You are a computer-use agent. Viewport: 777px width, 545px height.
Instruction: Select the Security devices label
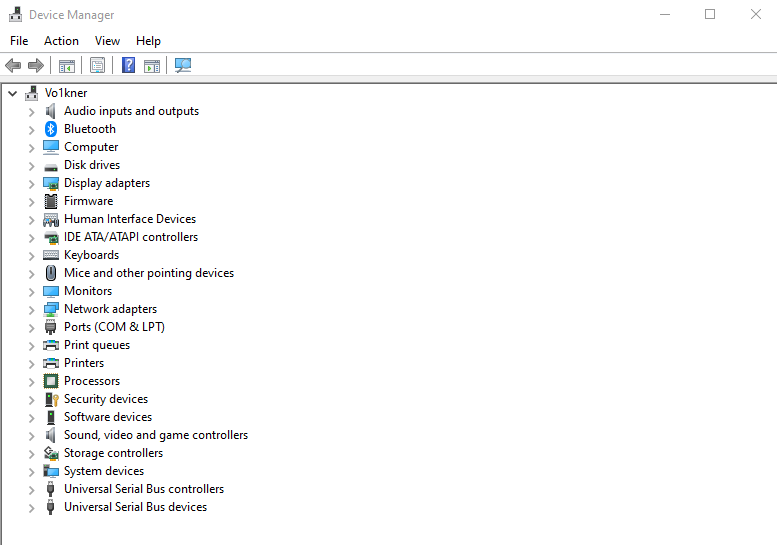click(x=106, y=399)
